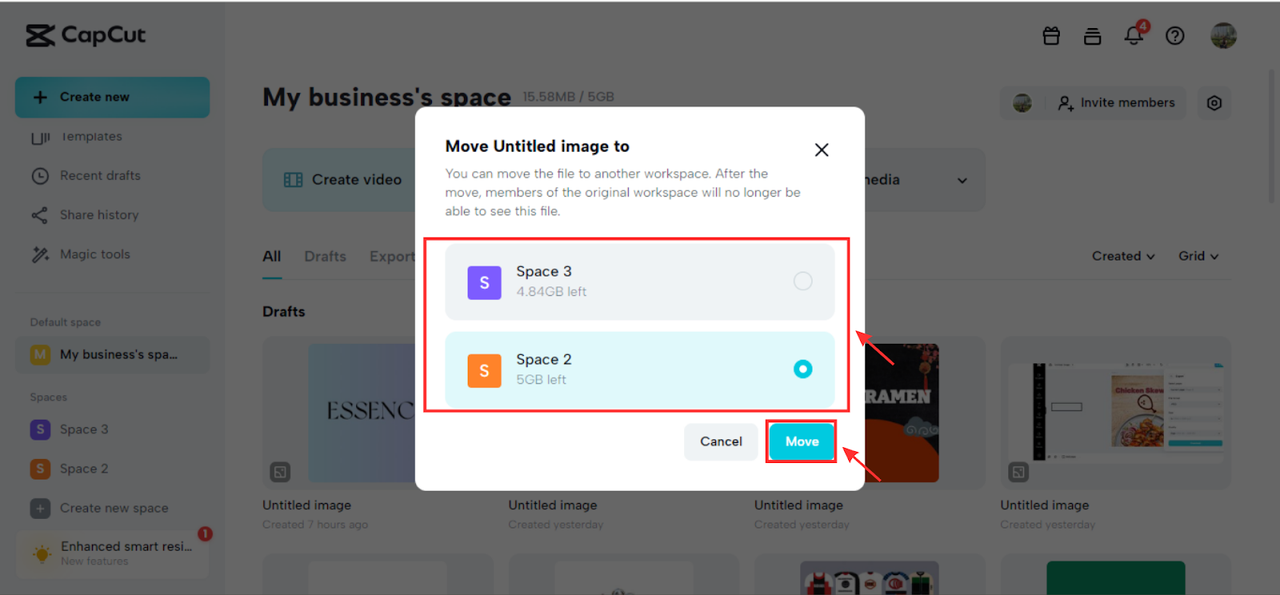
Task: Click the plus icon for Create new space
Action: pyautogui.click(x=40, y=508)
